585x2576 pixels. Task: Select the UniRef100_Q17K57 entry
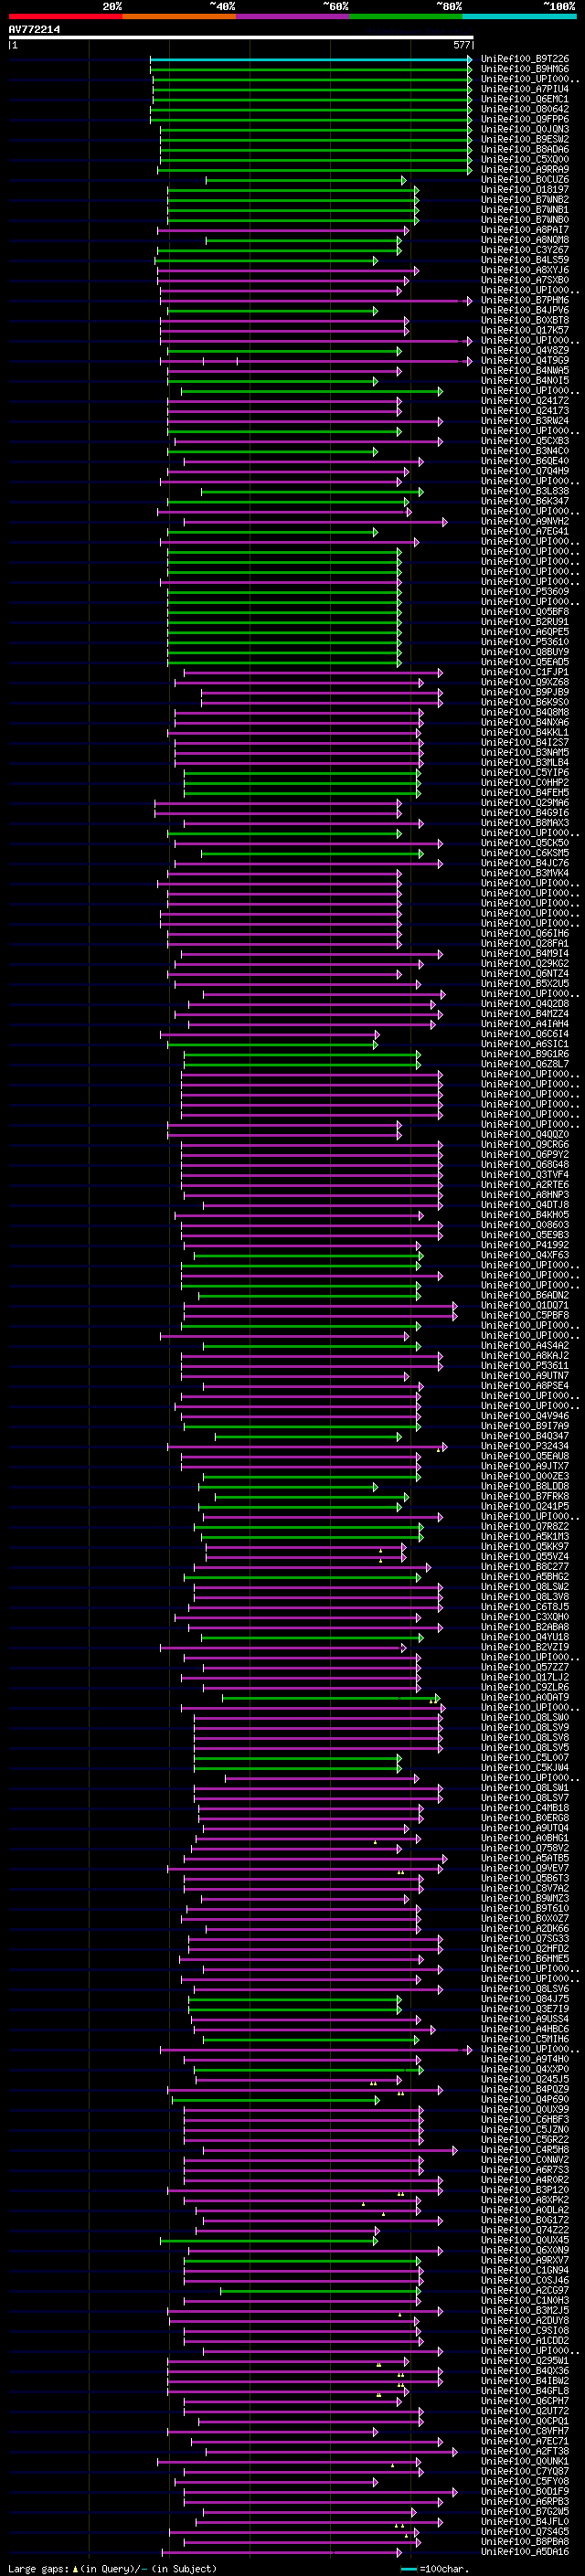[525, 330]
